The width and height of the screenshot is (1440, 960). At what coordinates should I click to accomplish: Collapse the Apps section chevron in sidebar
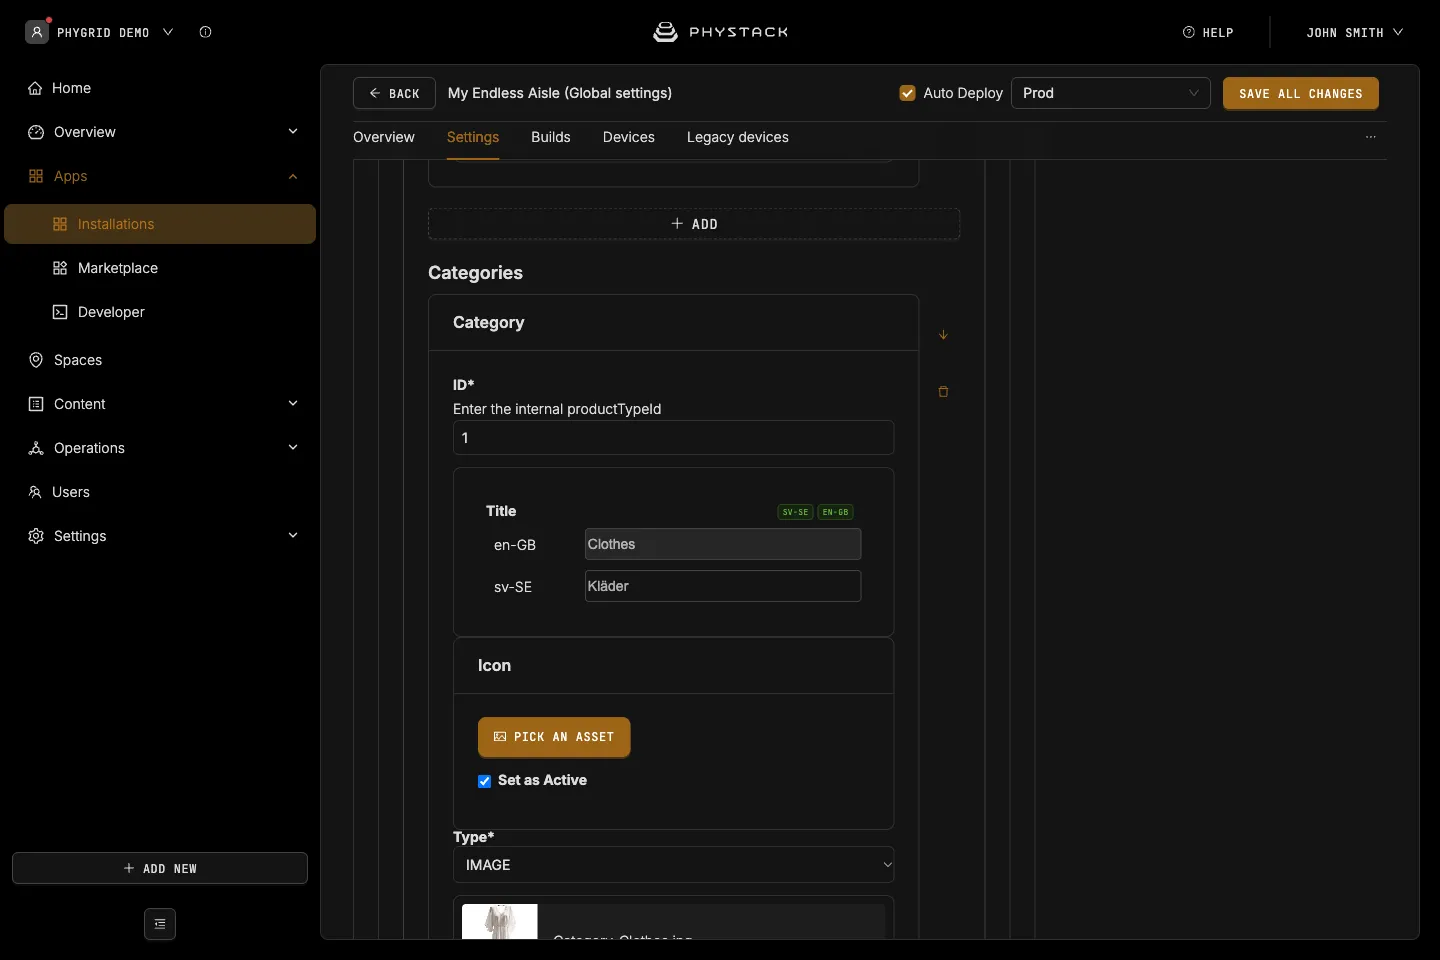293,176
